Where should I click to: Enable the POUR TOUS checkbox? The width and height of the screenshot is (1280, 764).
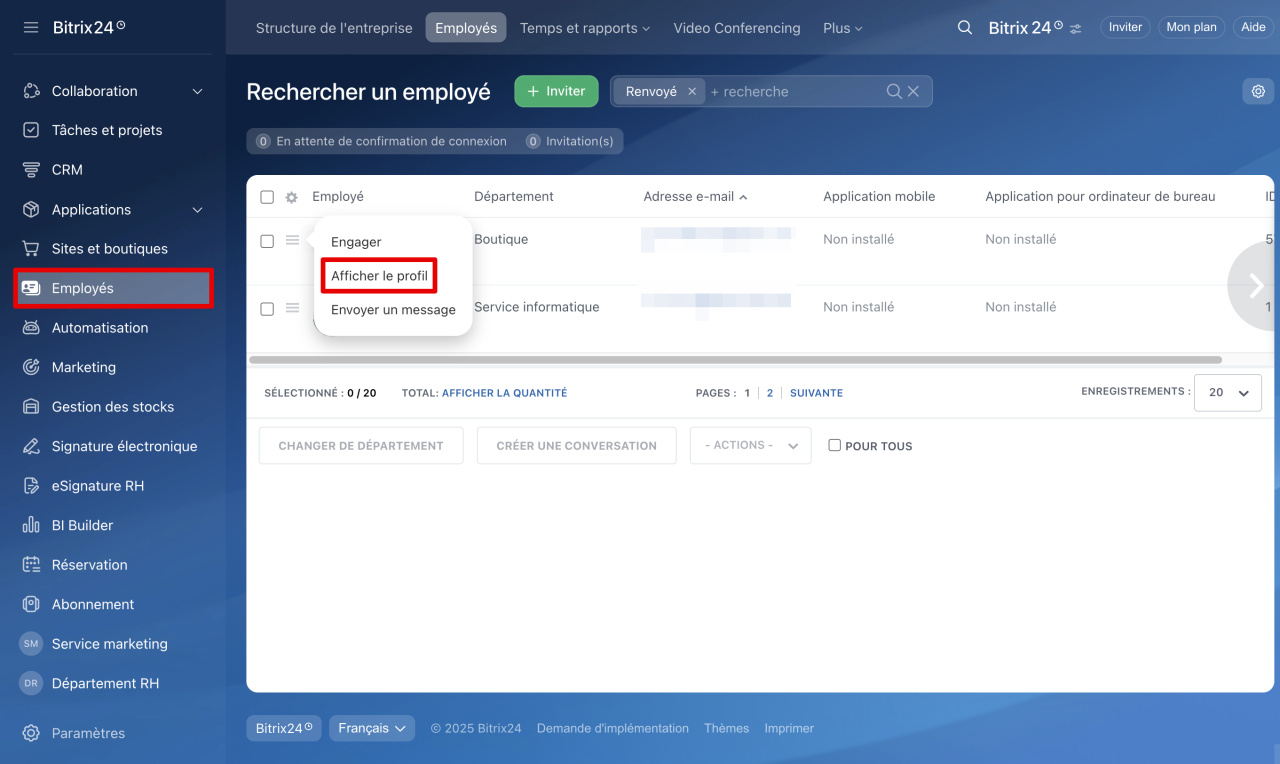point(834,445)
